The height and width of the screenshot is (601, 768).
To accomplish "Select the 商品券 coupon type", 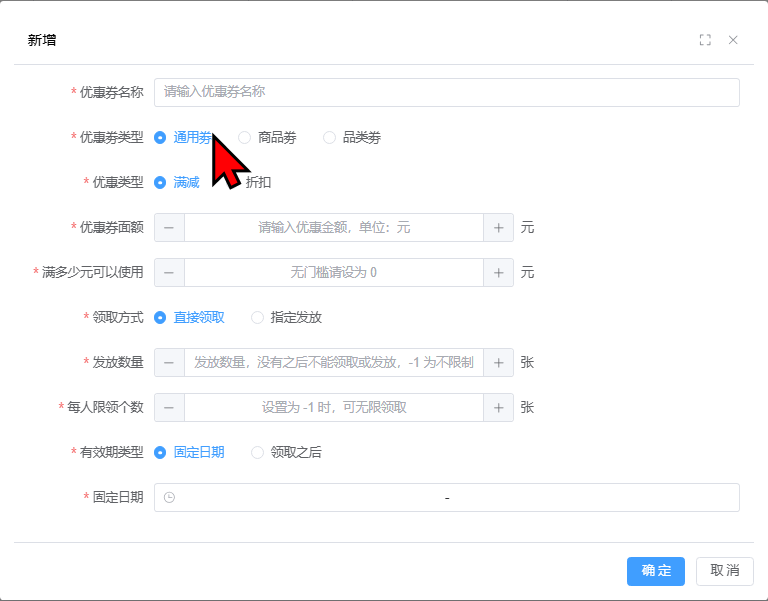I will [267, 138].
